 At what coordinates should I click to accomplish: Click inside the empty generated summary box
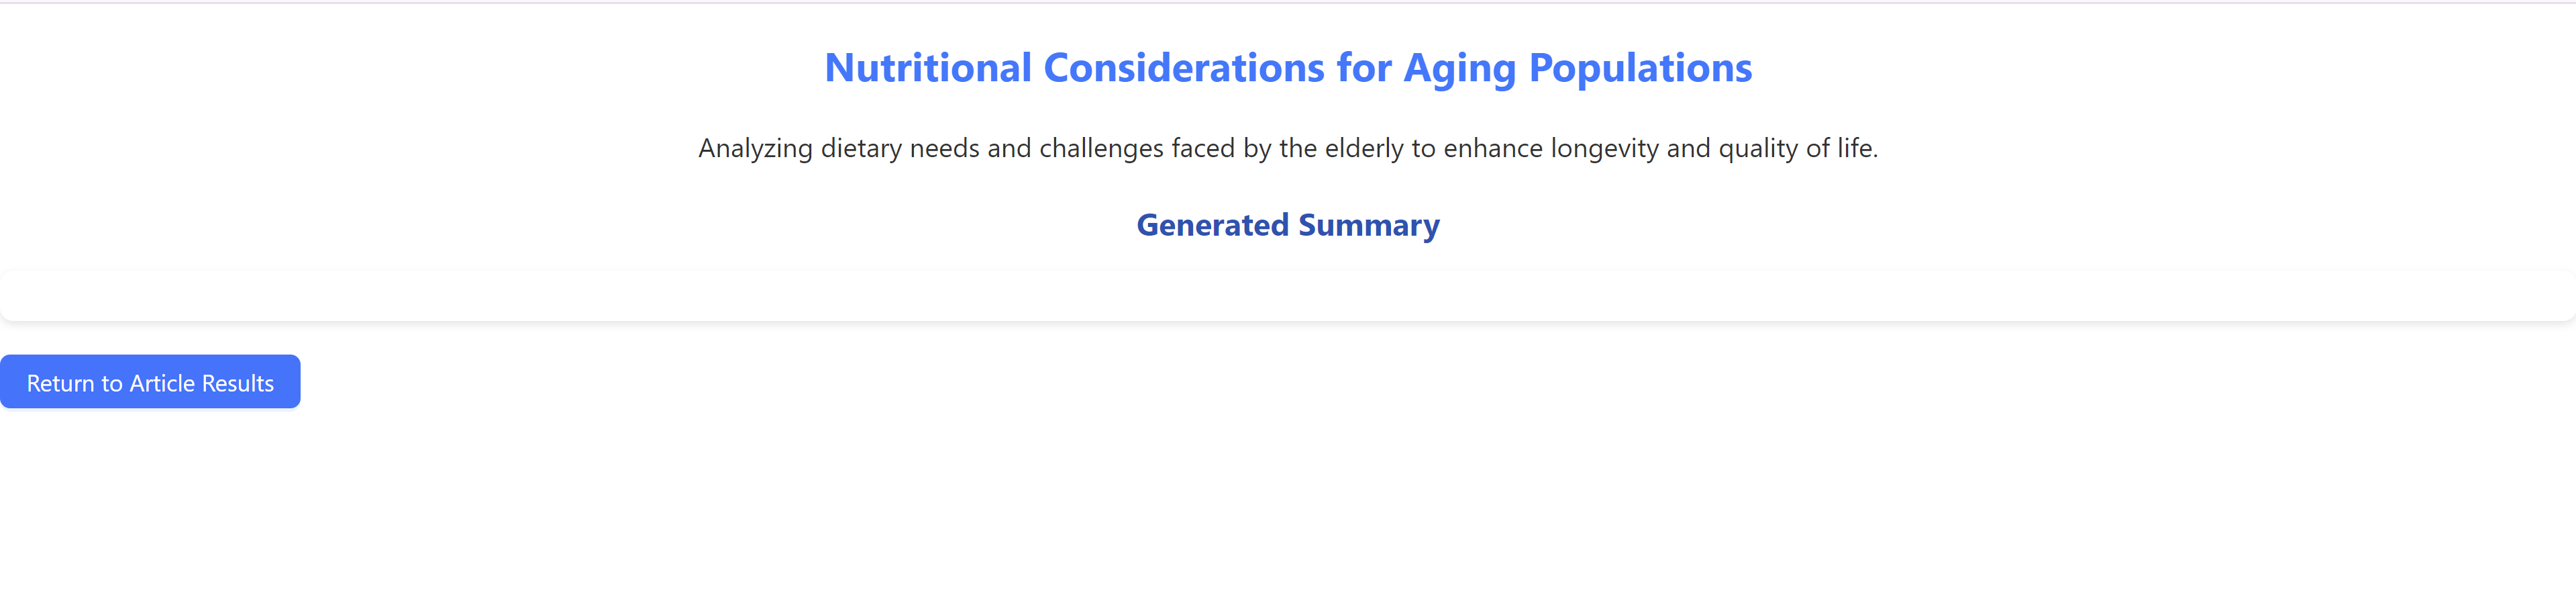1288,296
